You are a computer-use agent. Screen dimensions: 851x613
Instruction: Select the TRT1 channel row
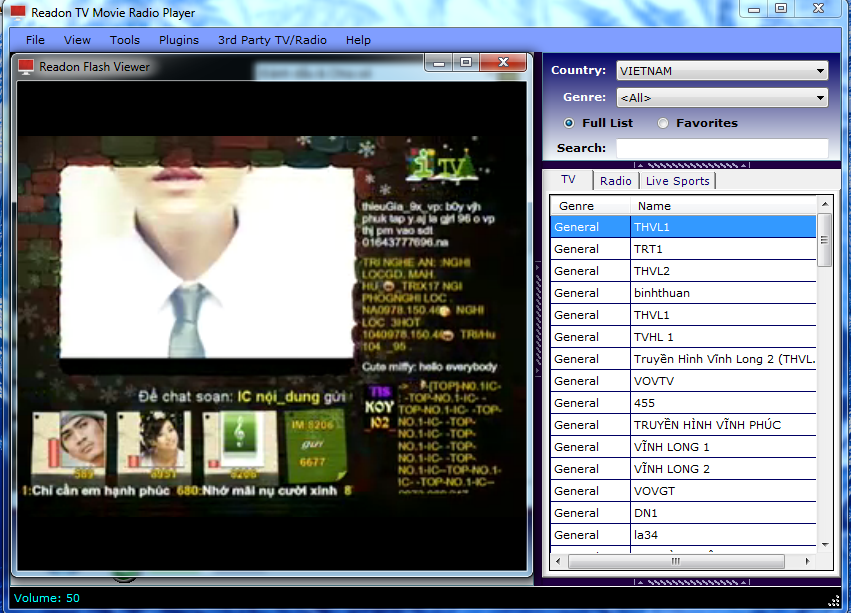coord(683,249)
